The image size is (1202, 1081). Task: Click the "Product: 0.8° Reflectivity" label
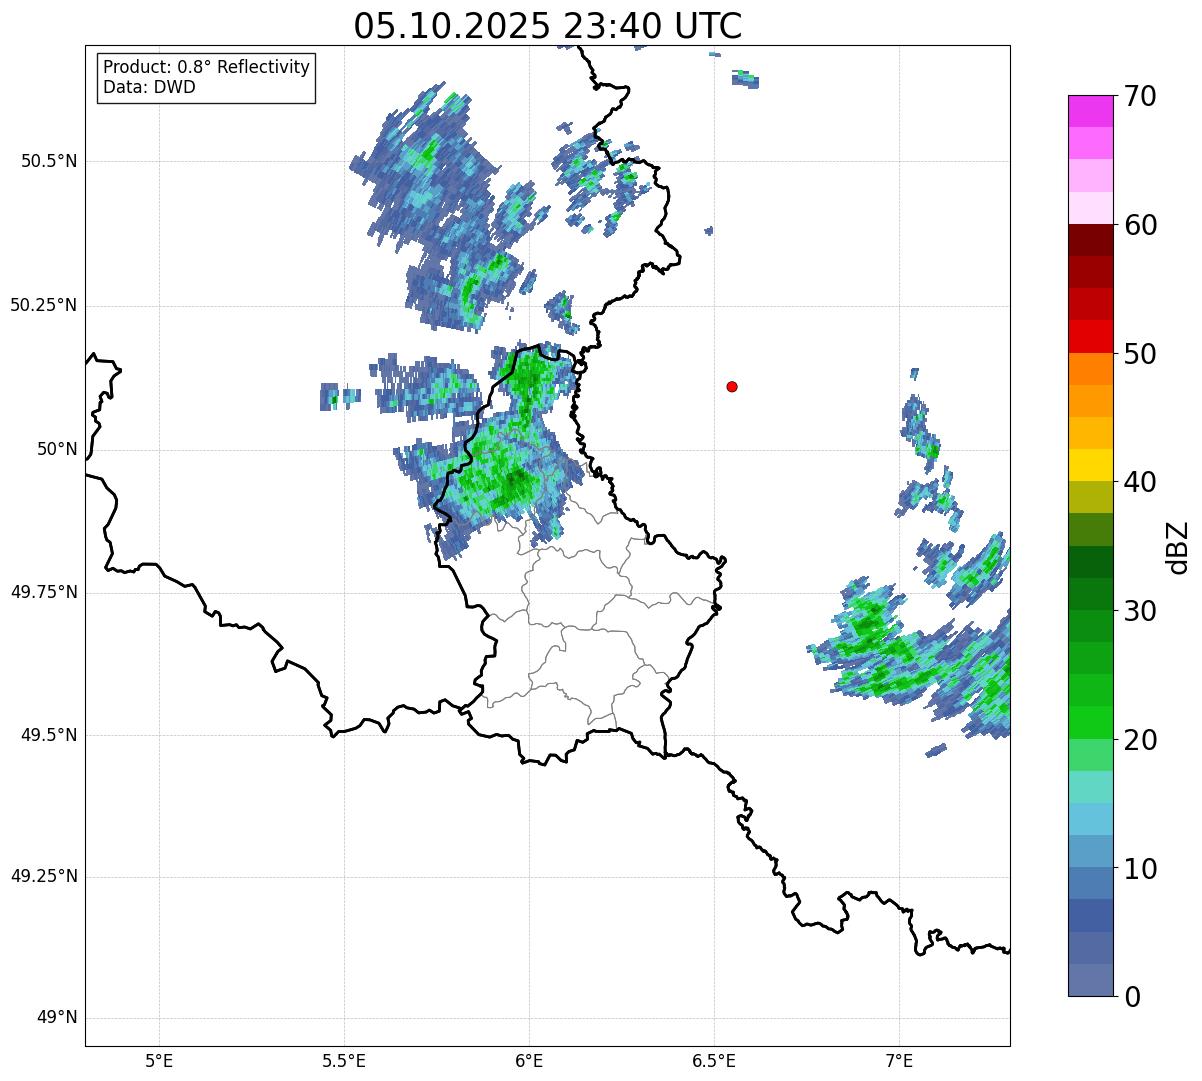pos(207,67)
